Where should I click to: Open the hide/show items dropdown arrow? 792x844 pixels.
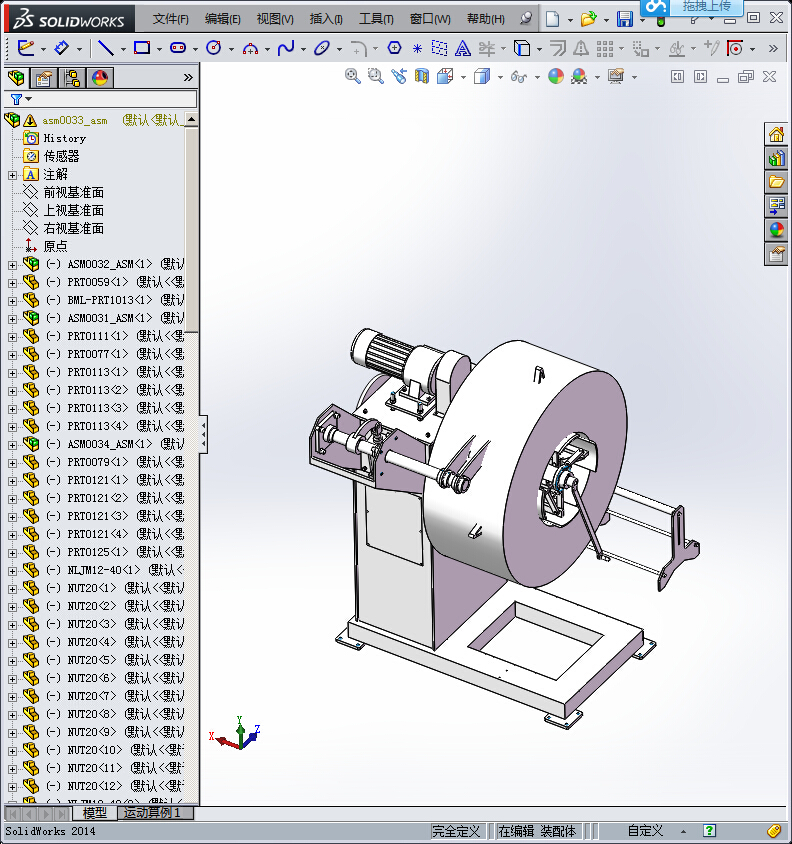coord(537,78)
